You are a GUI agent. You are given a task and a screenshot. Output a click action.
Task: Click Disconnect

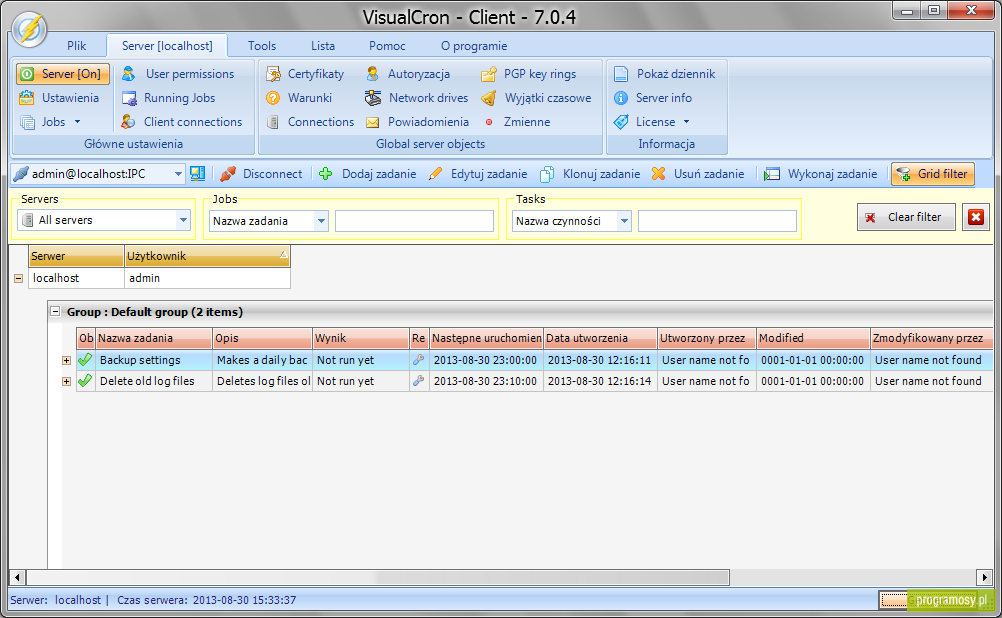pos(261,174)
